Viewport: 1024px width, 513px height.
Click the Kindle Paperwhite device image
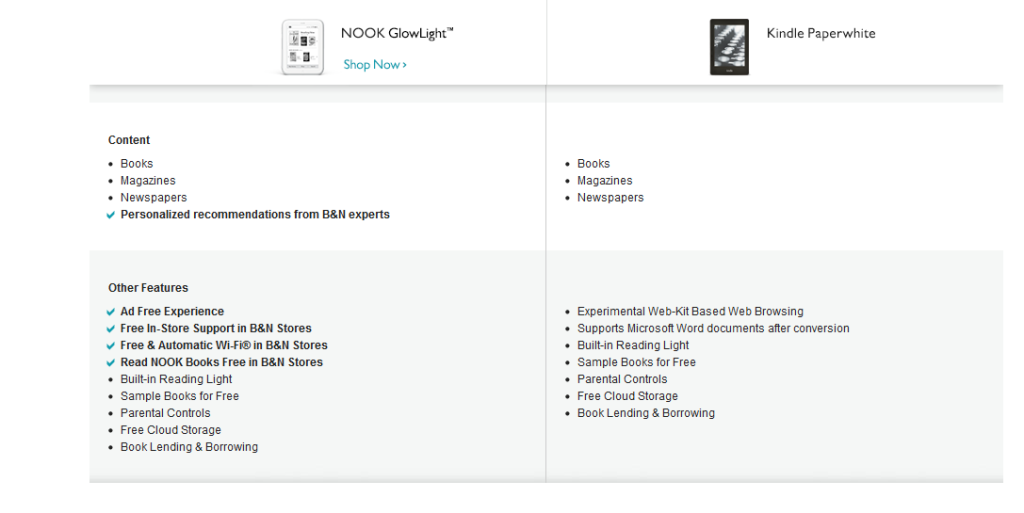click(729, 47)
